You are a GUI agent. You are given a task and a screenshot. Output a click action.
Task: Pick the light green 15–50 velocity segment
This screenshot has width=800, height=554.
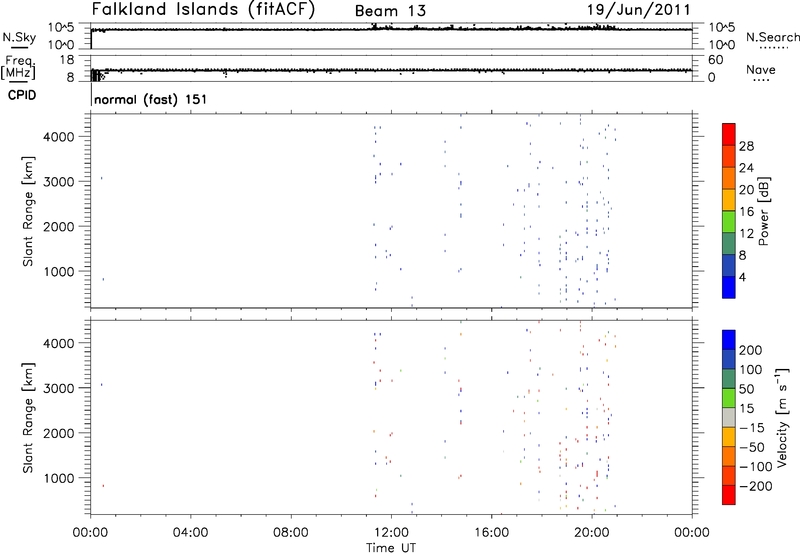(x=729, y=398)
